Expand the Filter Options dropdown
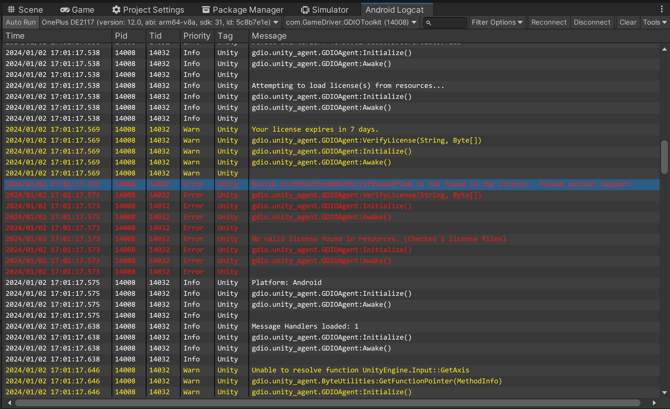 pos(497,22)
